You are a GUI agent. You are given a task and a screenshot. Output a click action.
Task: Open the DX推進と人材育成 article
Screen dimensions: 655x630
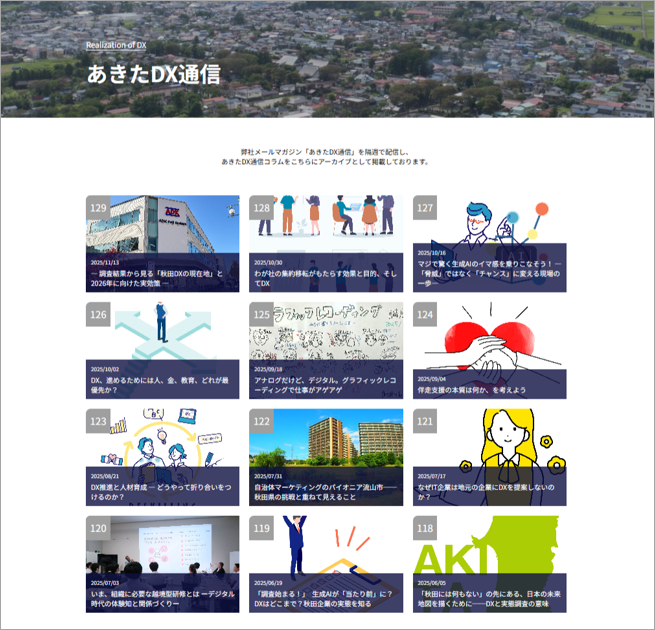tap(162, 492)
